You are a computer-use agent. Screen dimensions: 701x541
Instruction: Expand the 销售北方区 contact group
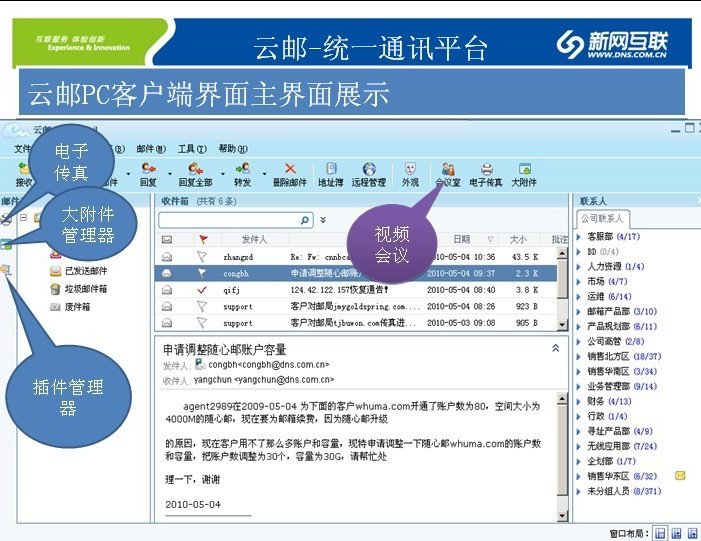coord(579,356)
